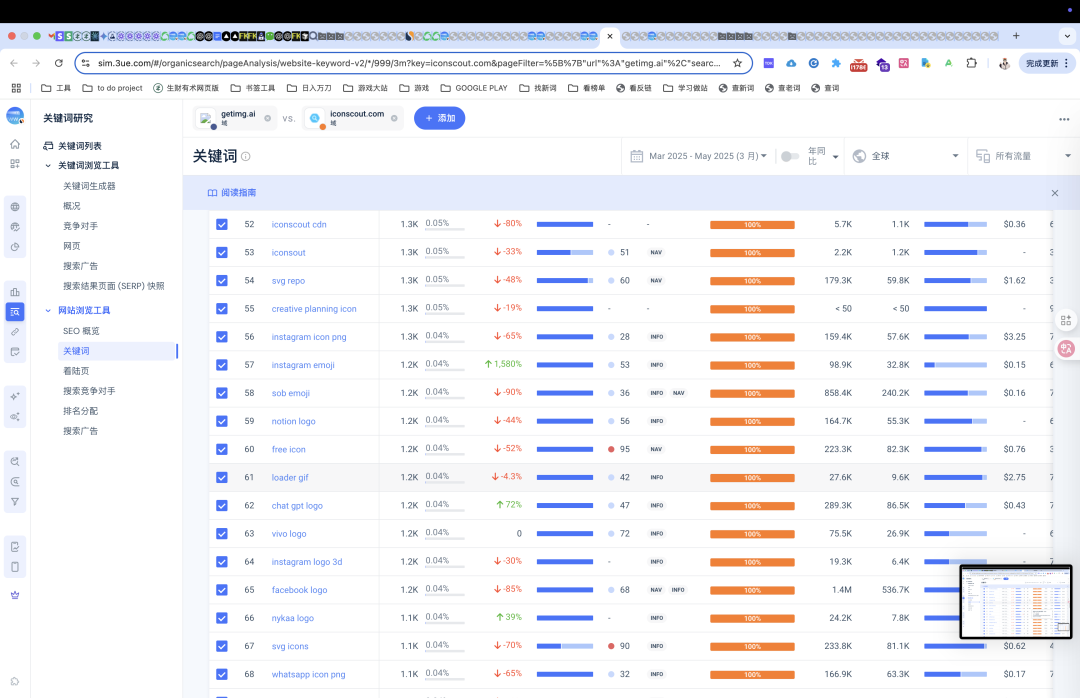This screenshot has width=1080, height=698.
Task: Click the 完成更新 Chrome update button
Action: pos(1046,63)
